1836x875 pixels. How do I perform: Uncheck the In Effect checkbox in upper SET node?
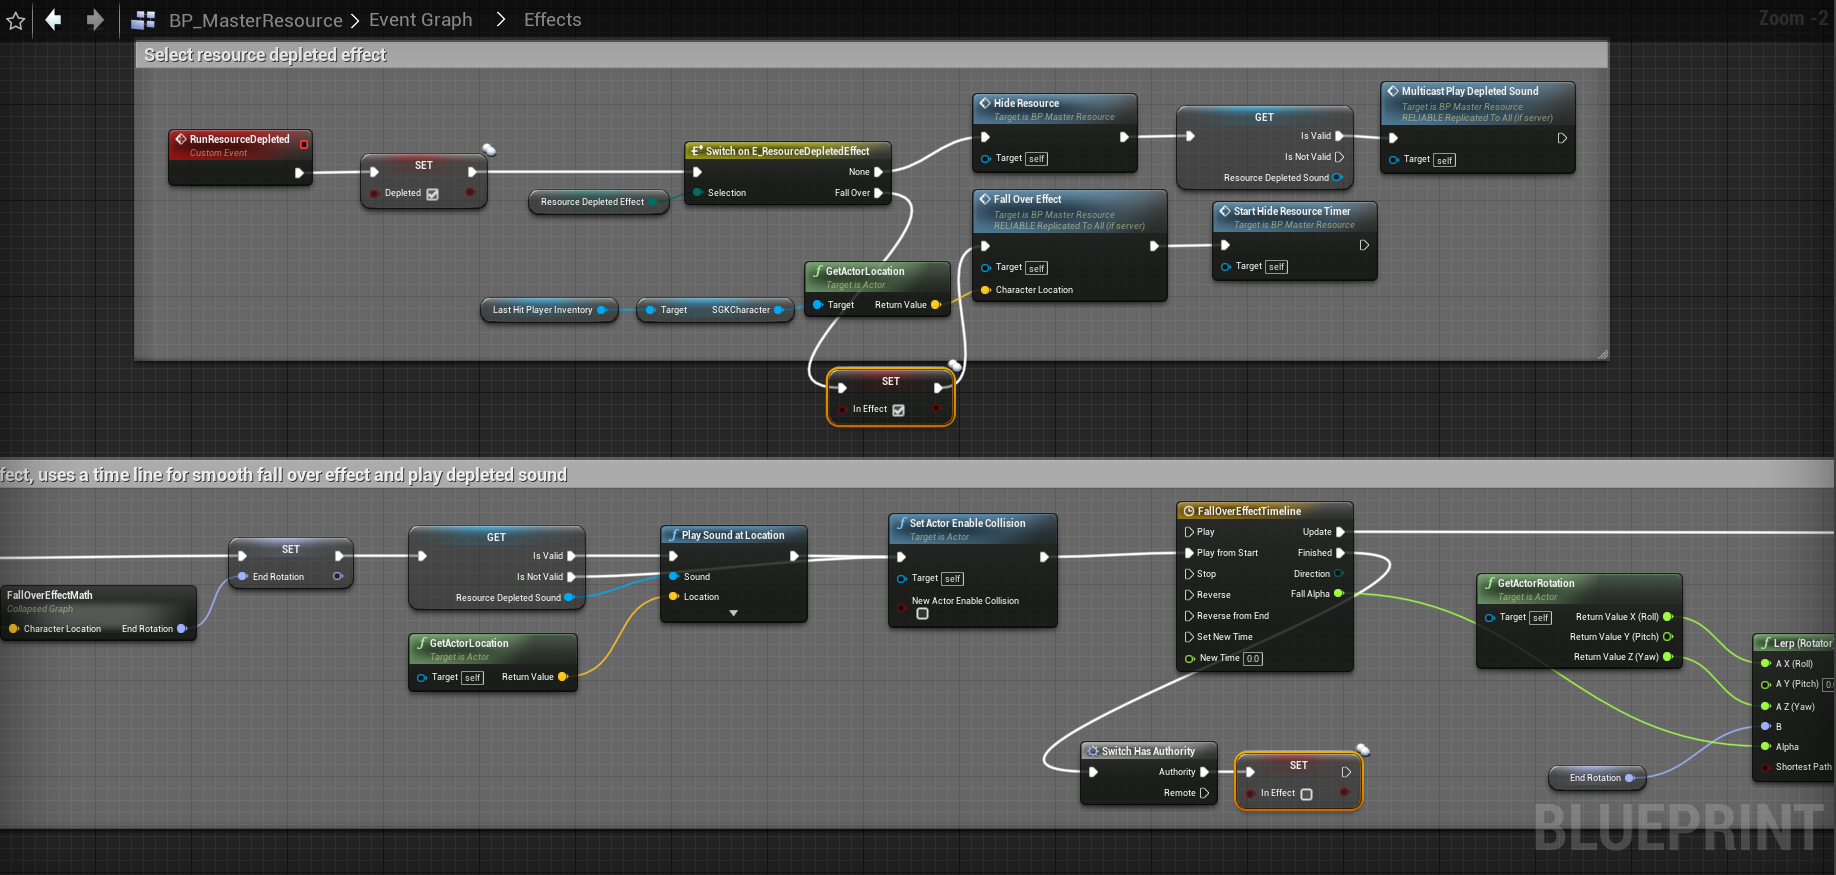[898, 410]
